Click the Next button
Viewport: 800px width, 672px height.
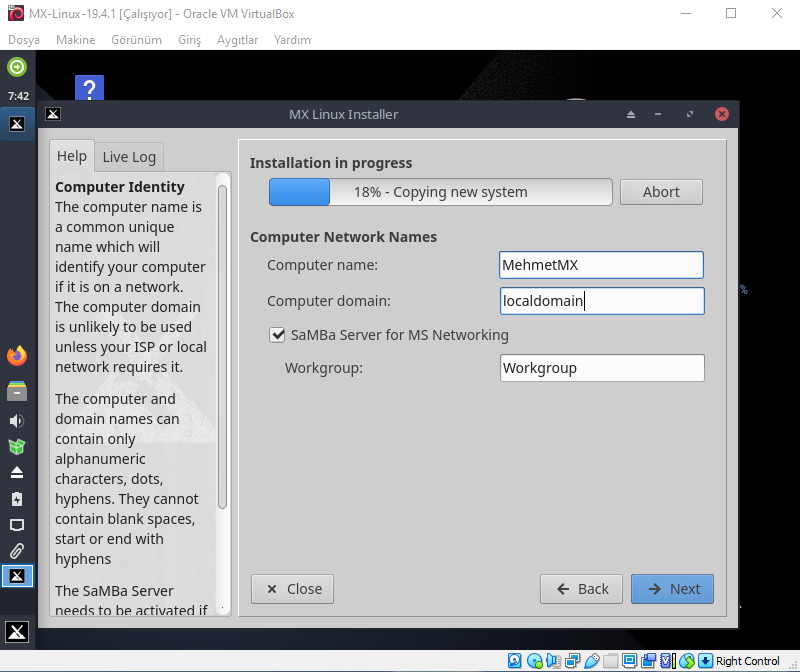[672, 589]
